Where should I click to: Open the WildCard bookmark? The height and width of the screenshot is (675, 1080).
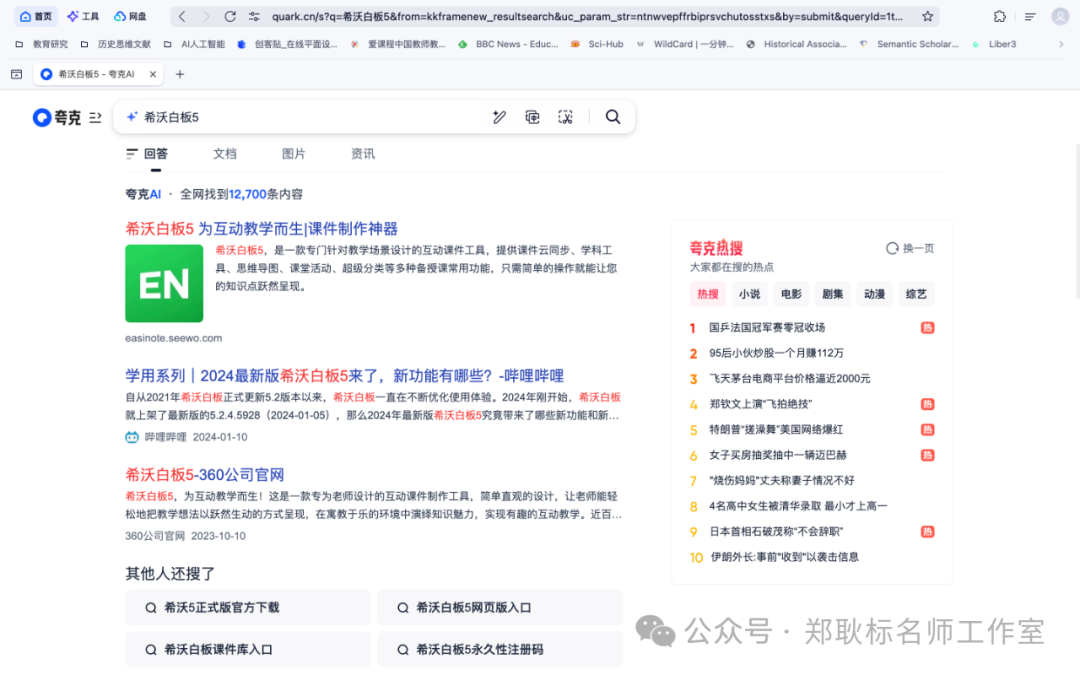point(685,44)
